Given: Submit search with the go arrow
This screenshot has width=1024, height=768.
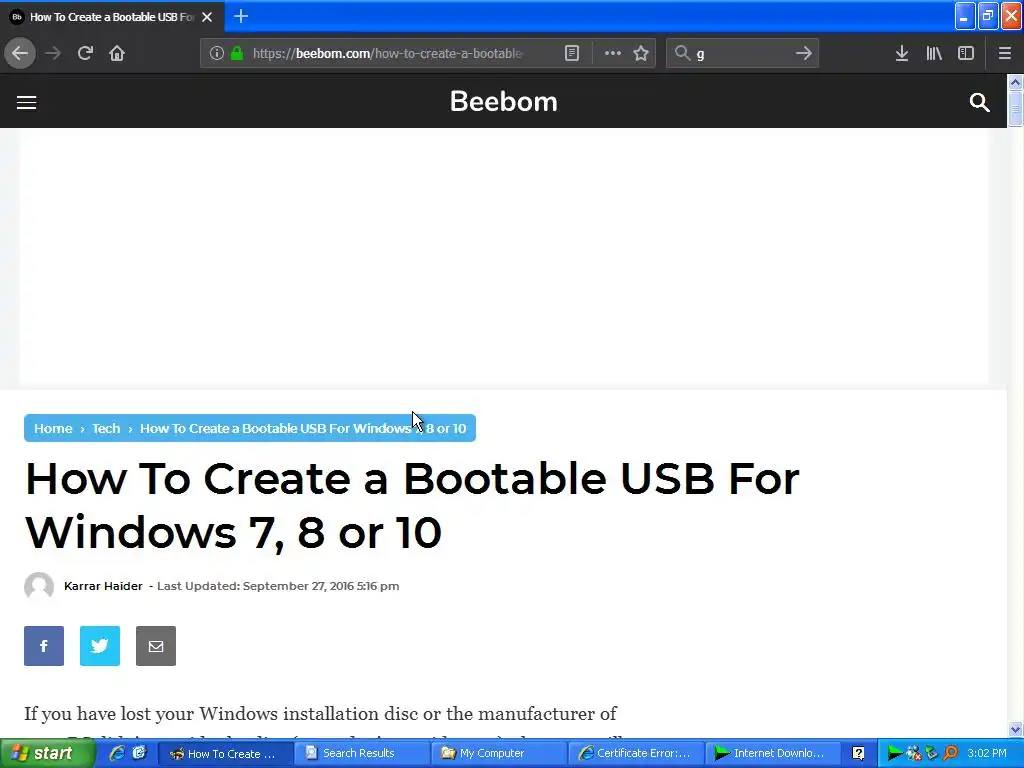Looking at the screenshot, I should tap(803, 53).
